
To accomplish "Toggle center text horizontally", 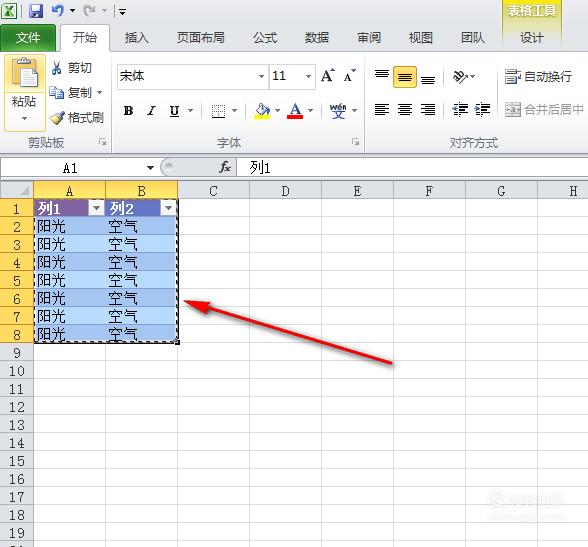I will click(405, 109).
